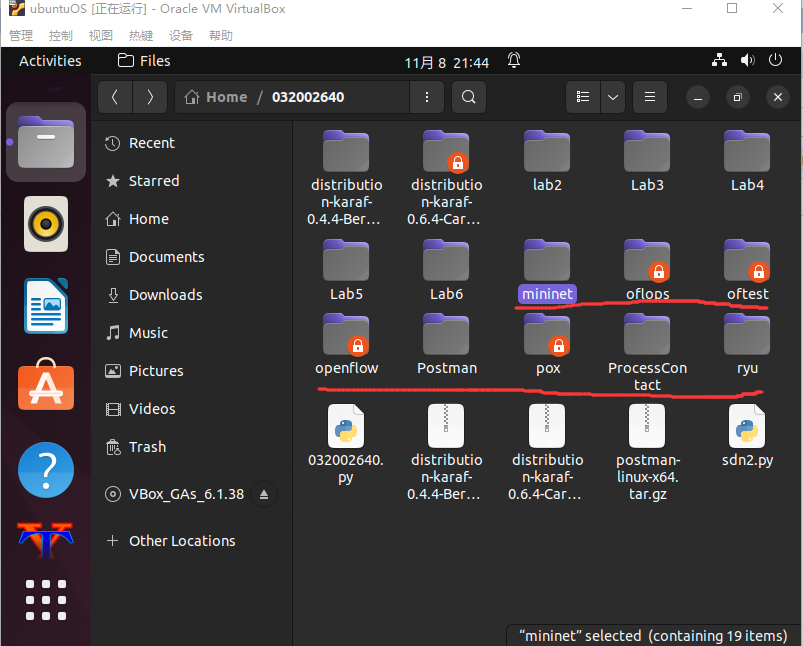Click the notification bell icon

tap(514, 60)
